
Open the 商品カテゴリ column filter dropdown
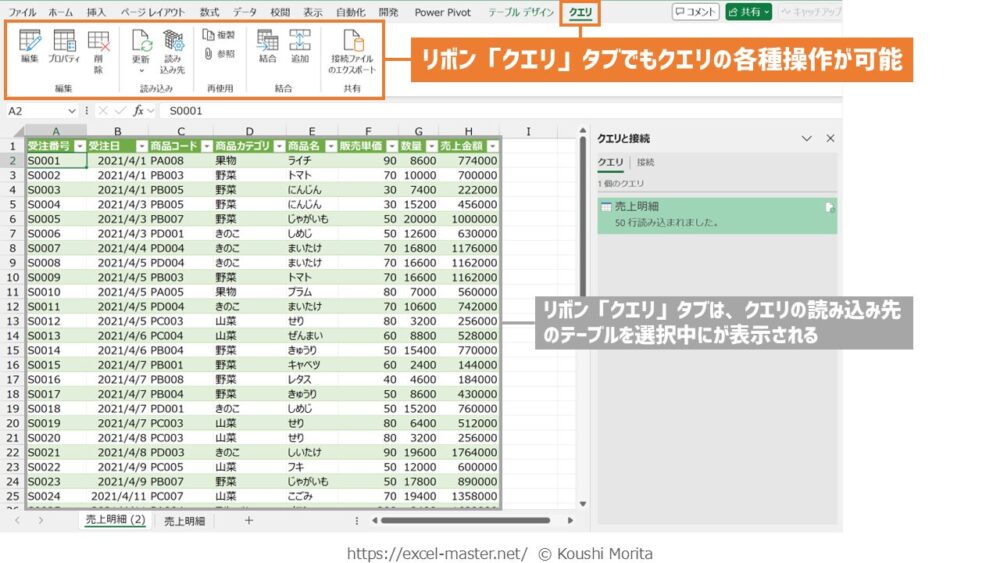pos(278,146)
